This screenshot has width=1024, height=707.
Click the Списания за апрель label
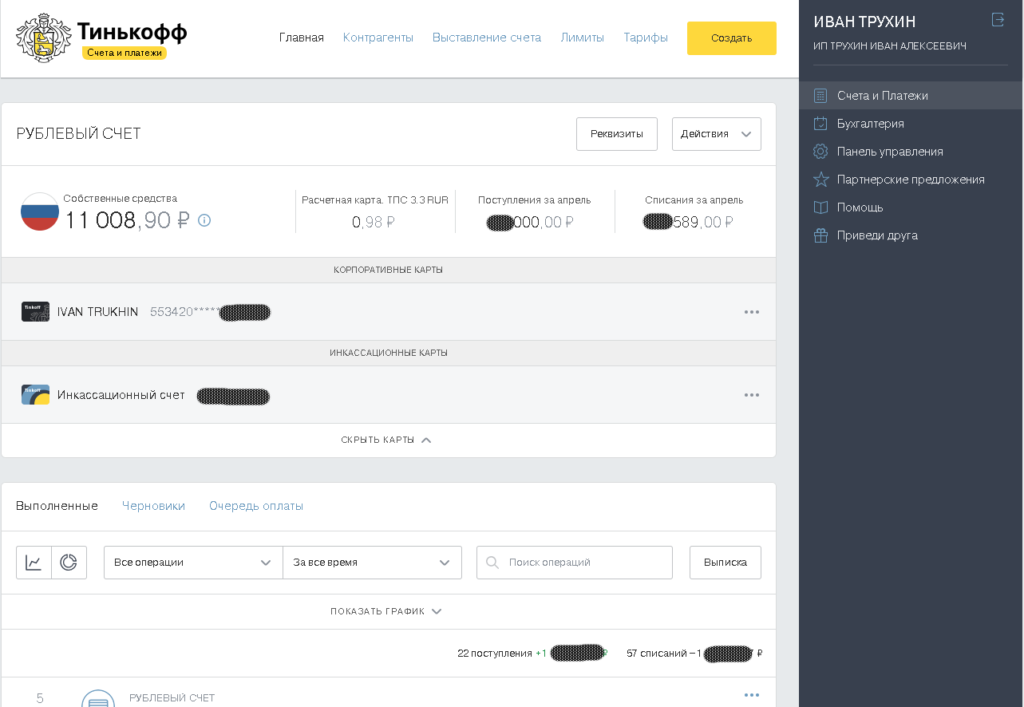694,200
